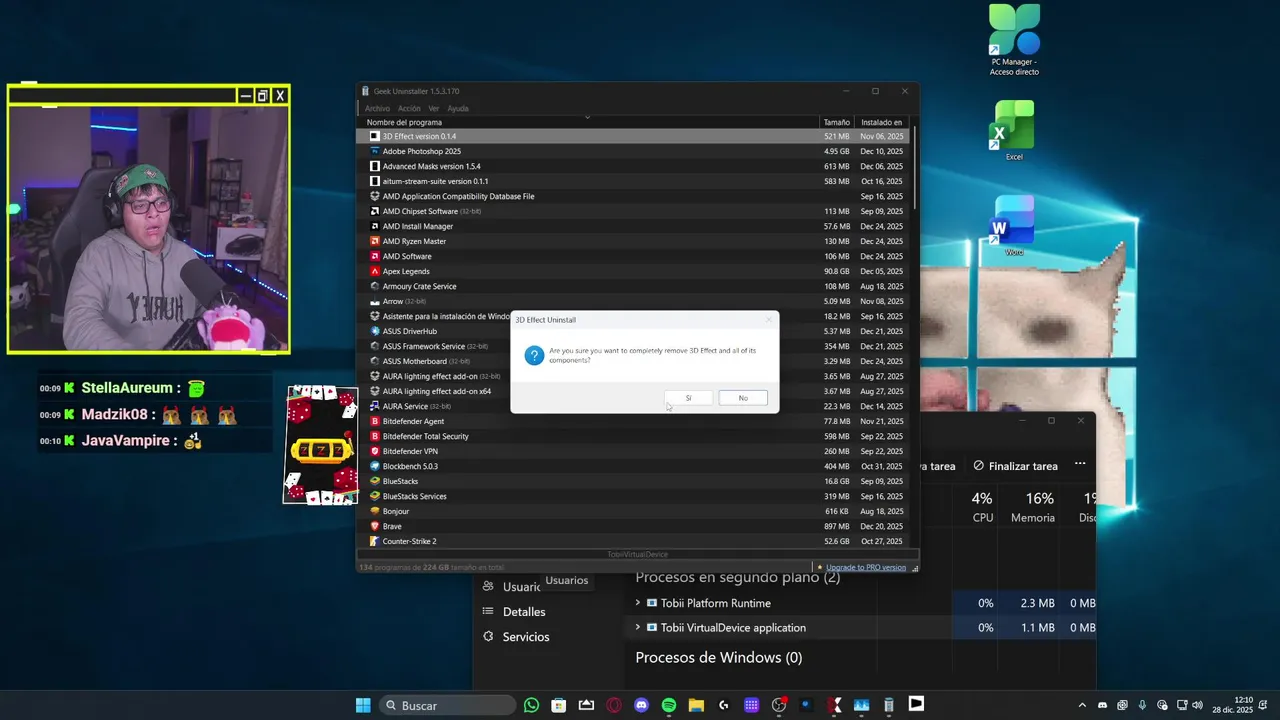1280x720 pixels.
Task: Open Discord from the taskbar
Action: click(641, 705)
